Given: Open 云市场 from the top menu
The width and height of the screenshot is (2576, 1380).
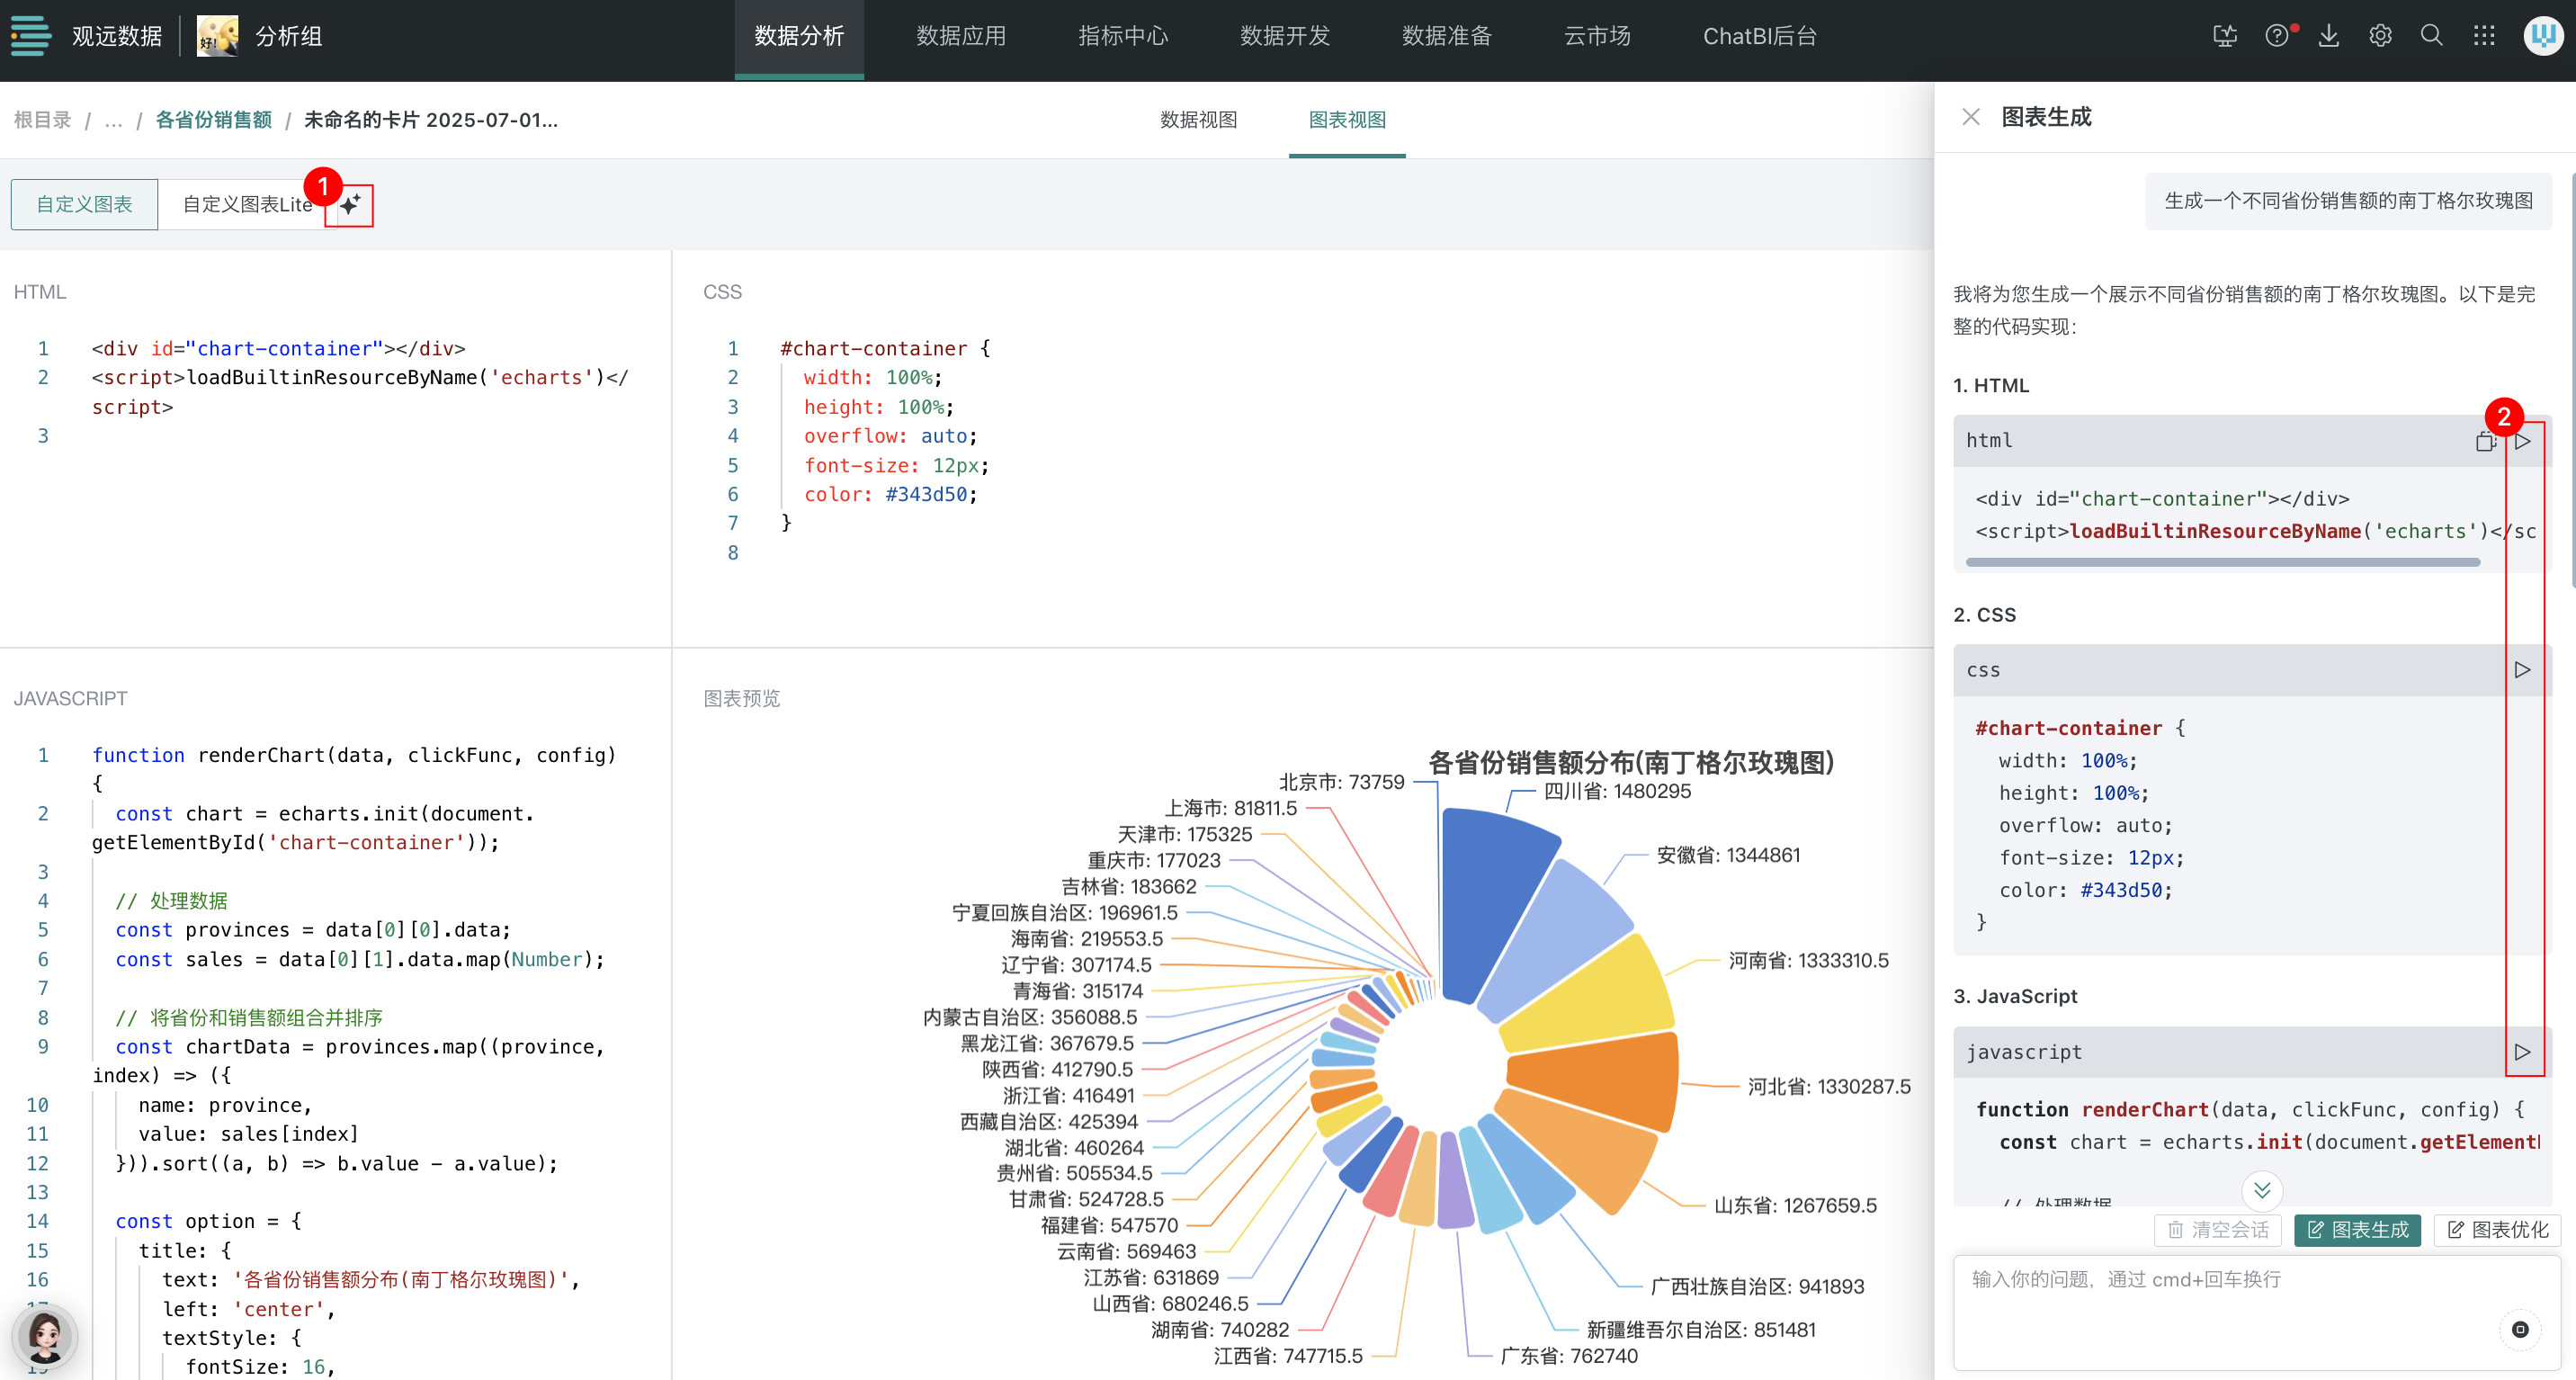Looking at the screenshot, I should (1597, 36).
